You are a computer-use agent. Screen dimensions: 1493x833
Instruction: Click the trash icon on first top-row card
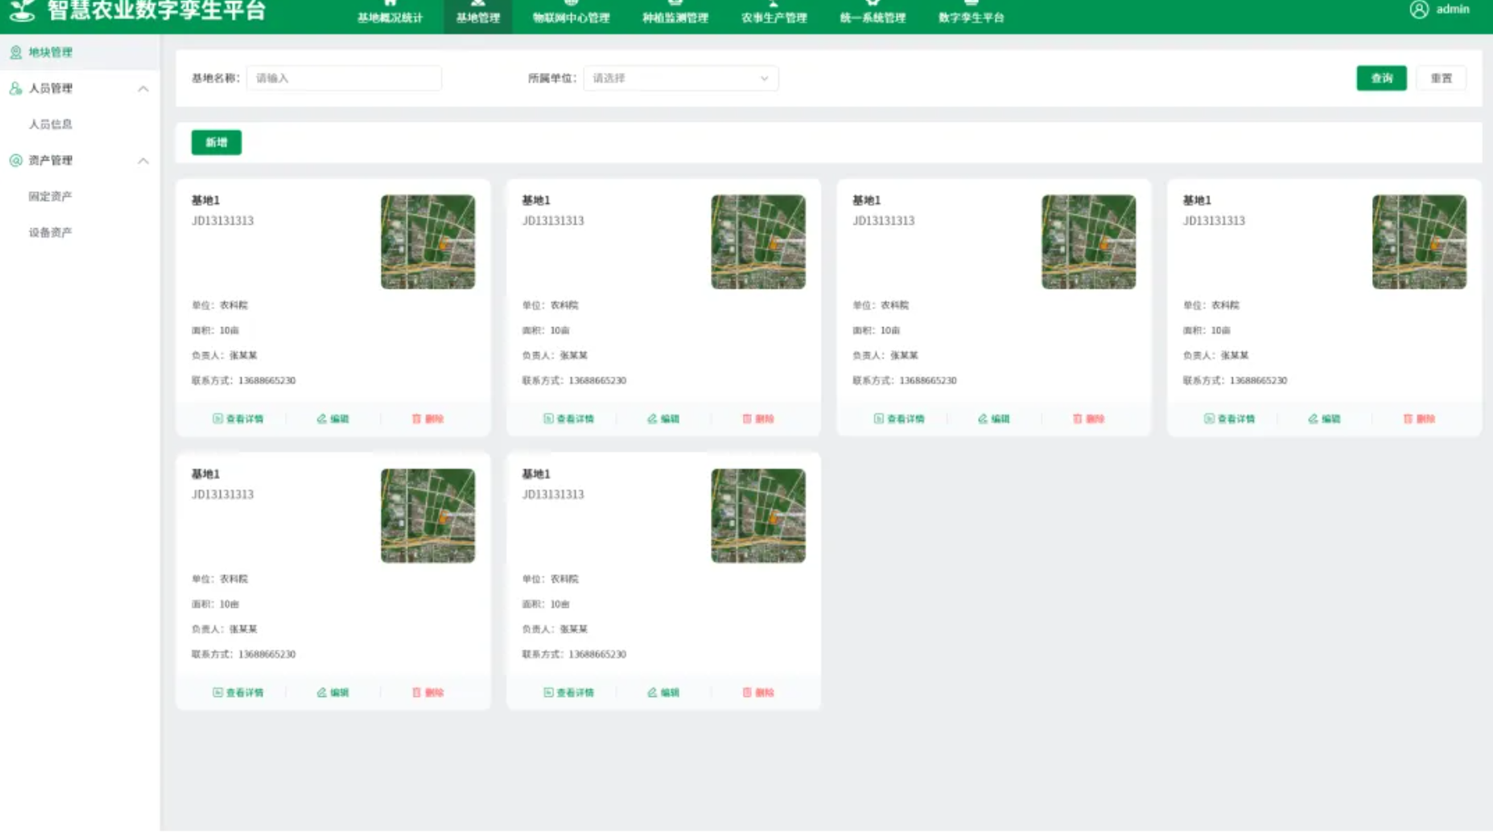click(417, 419)
